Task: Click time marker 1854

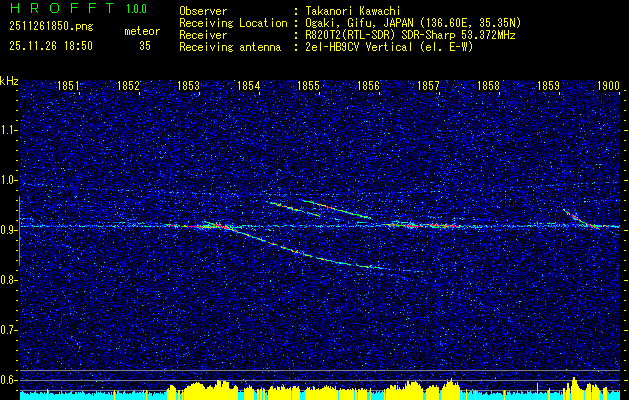Action: (248, 85)
